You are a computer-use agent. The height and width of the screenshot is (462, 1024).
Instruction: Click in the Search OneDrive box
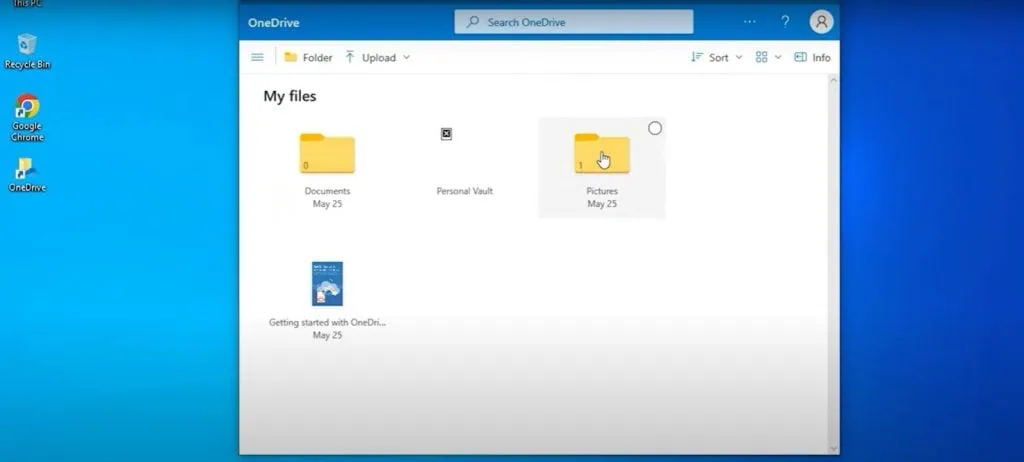coord(573,22)
